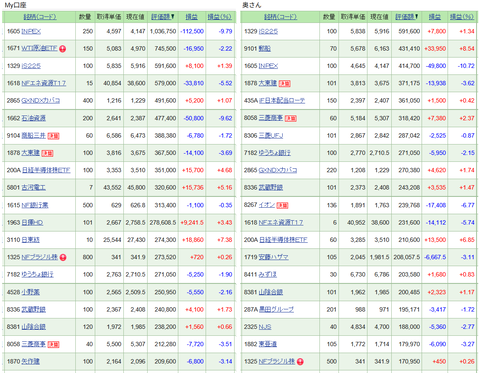Click red alert icon beside NFブラジル株 in My口座

(x=63, y=257)
